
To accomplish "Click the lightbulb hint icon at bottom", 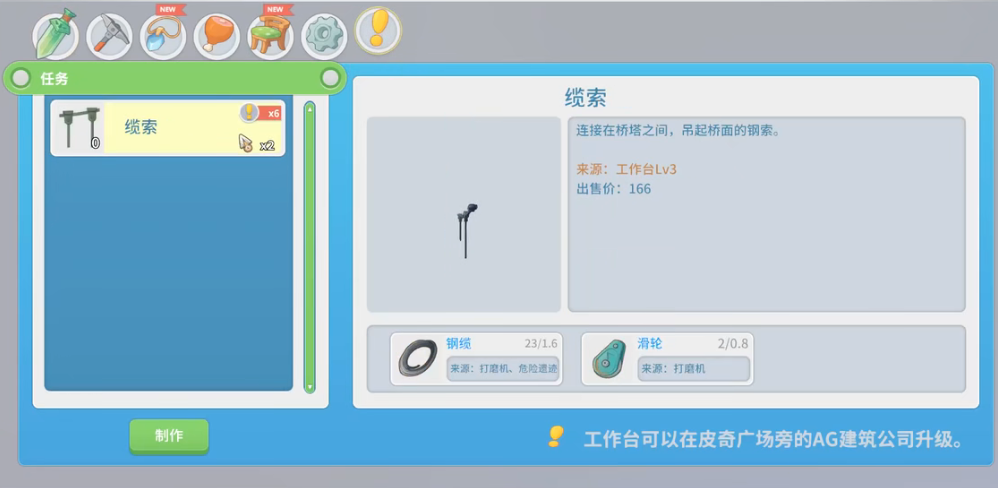I will click(x=556, y=437).
